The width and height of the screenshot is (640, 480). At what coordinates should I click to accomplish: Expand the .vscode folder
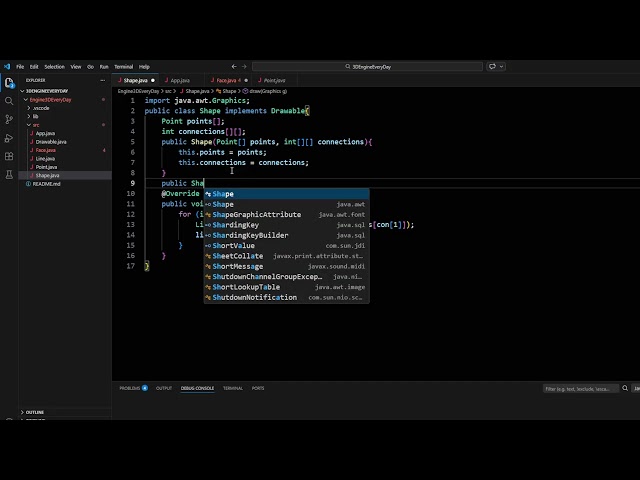tap(40, 108)
